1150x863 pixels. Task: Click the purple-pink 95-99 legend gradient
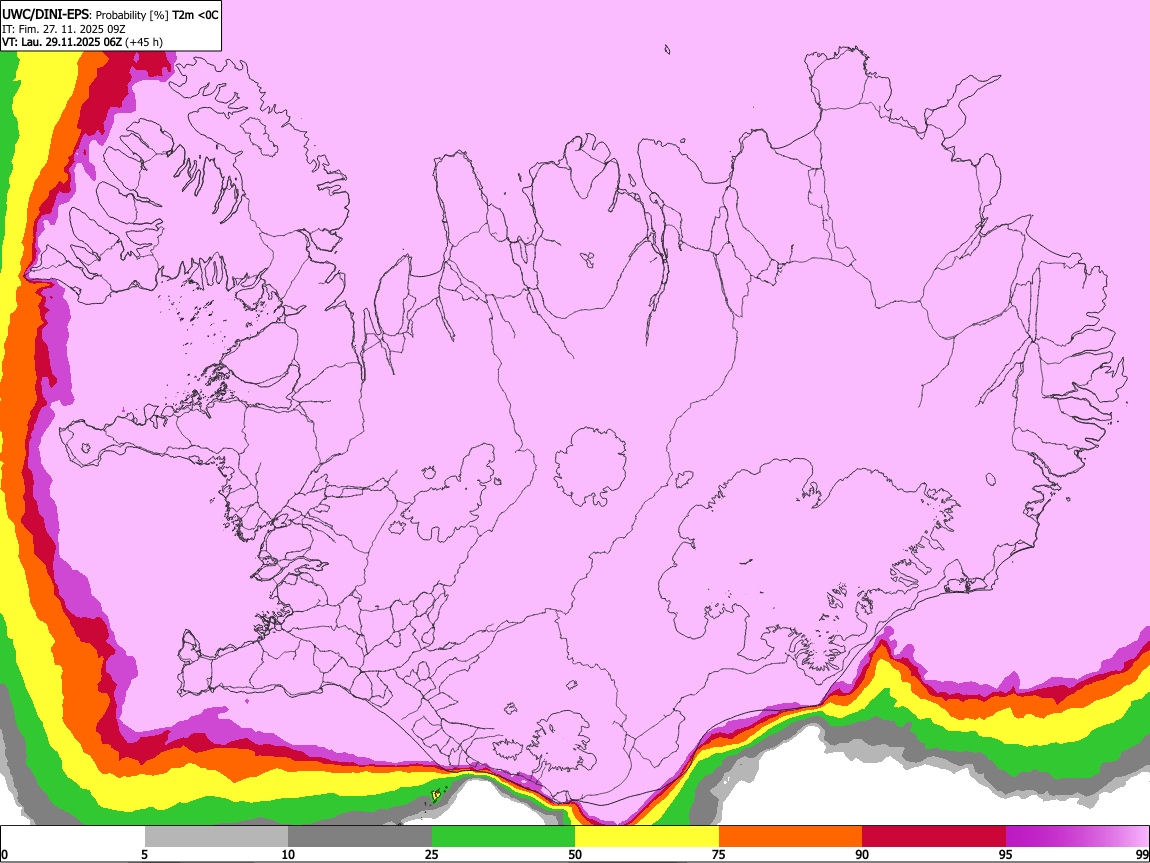(1077, 837)
